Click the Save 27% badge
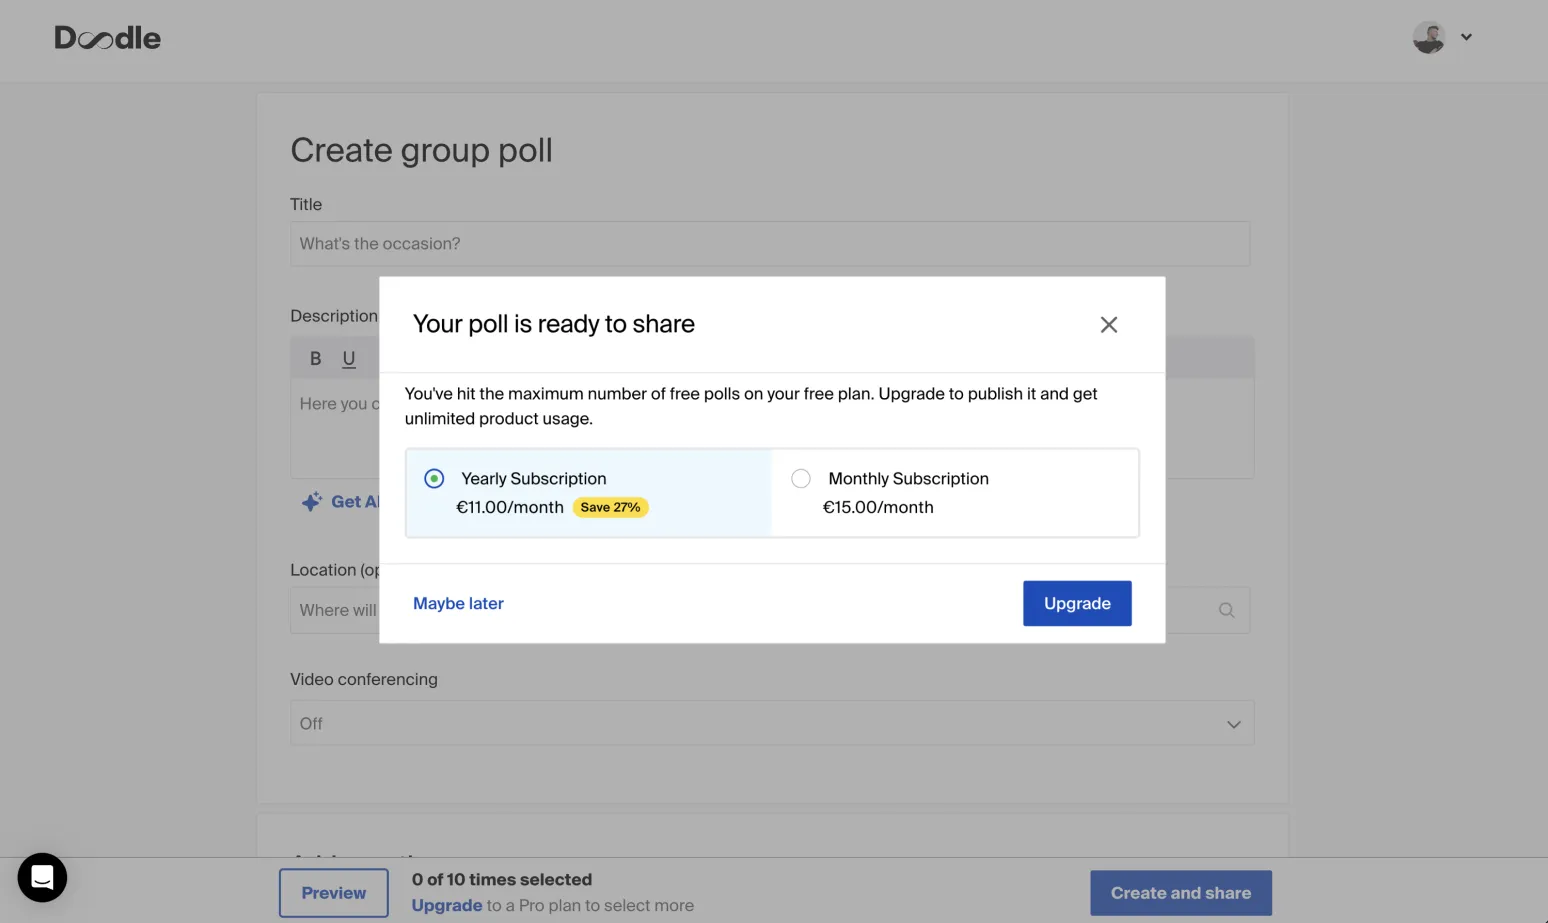Image resolution: width=1548 pixels, height=923 pixels. click(x=610, y=507)
